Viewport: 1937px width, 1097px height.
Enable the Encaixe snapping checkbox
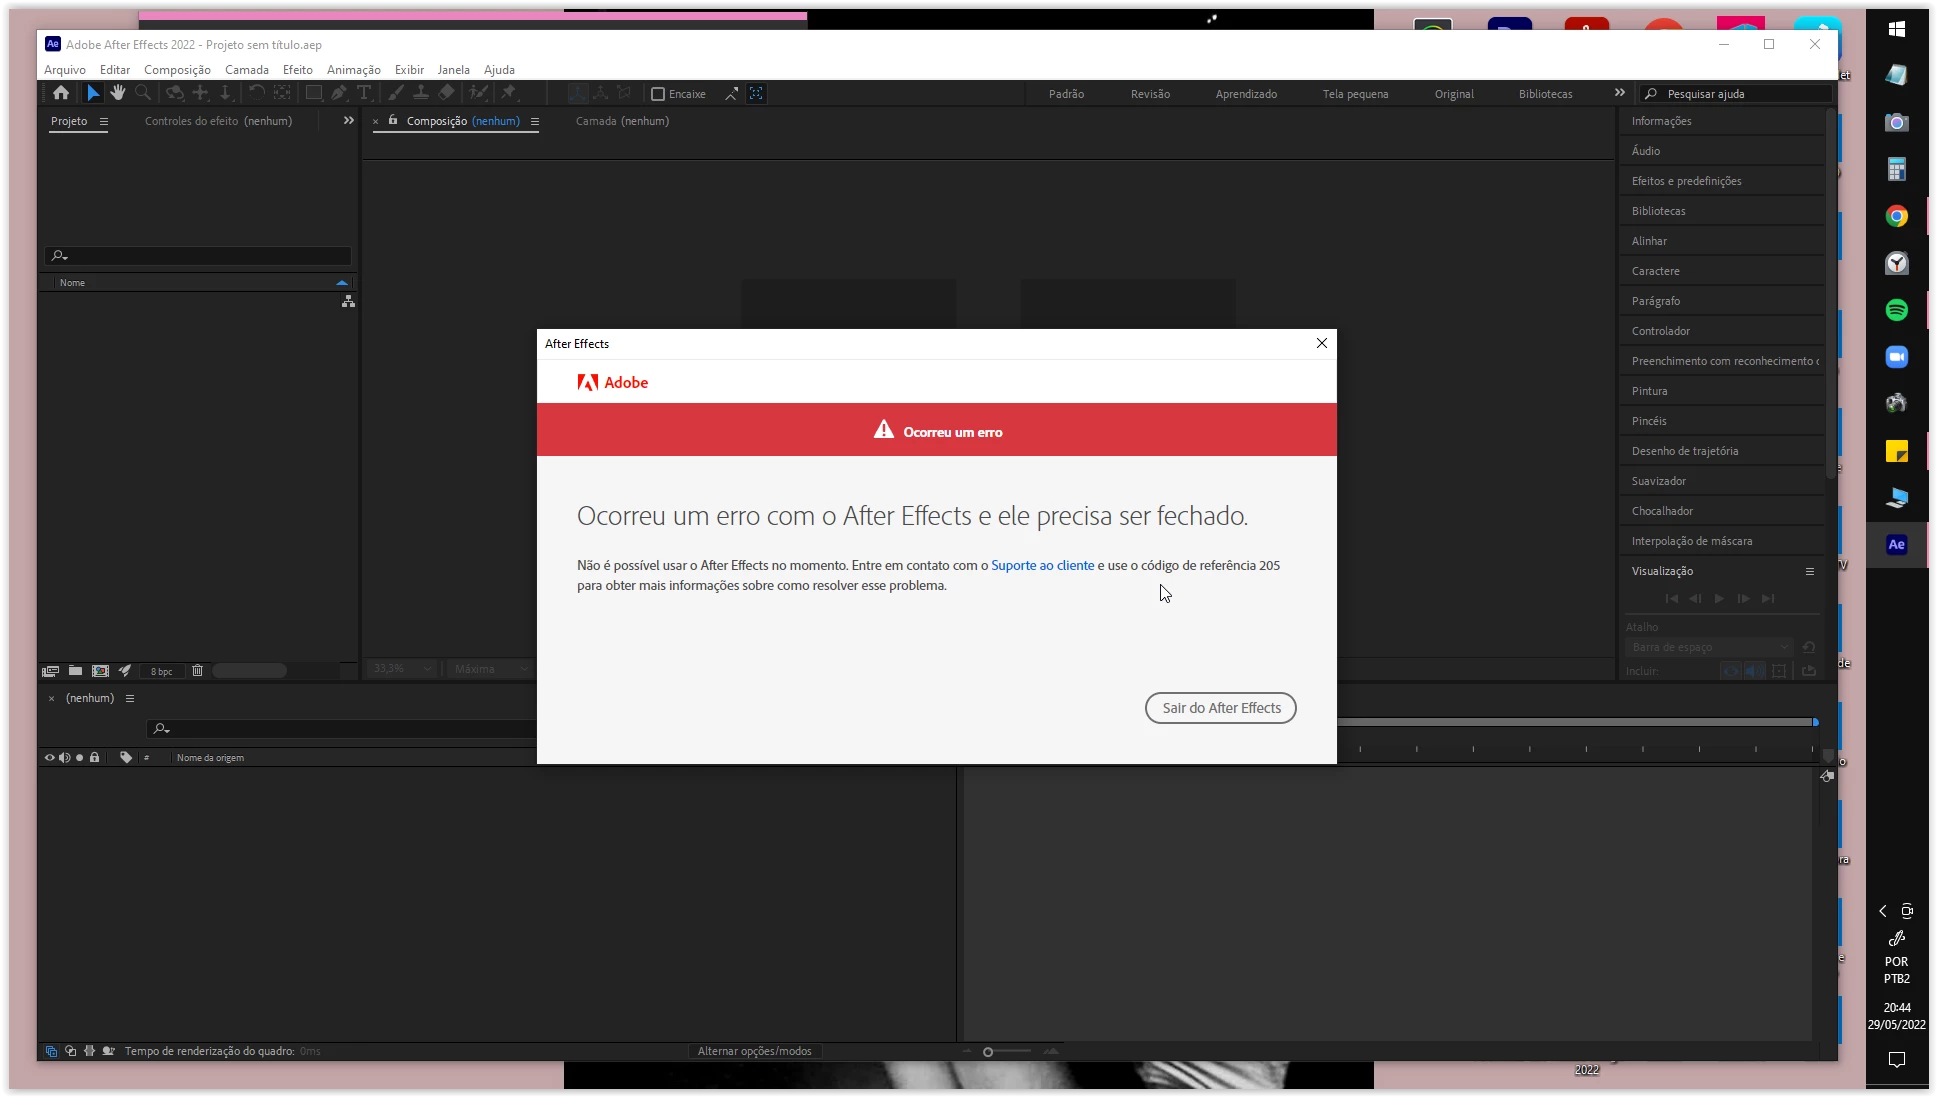tap(658, 94)
